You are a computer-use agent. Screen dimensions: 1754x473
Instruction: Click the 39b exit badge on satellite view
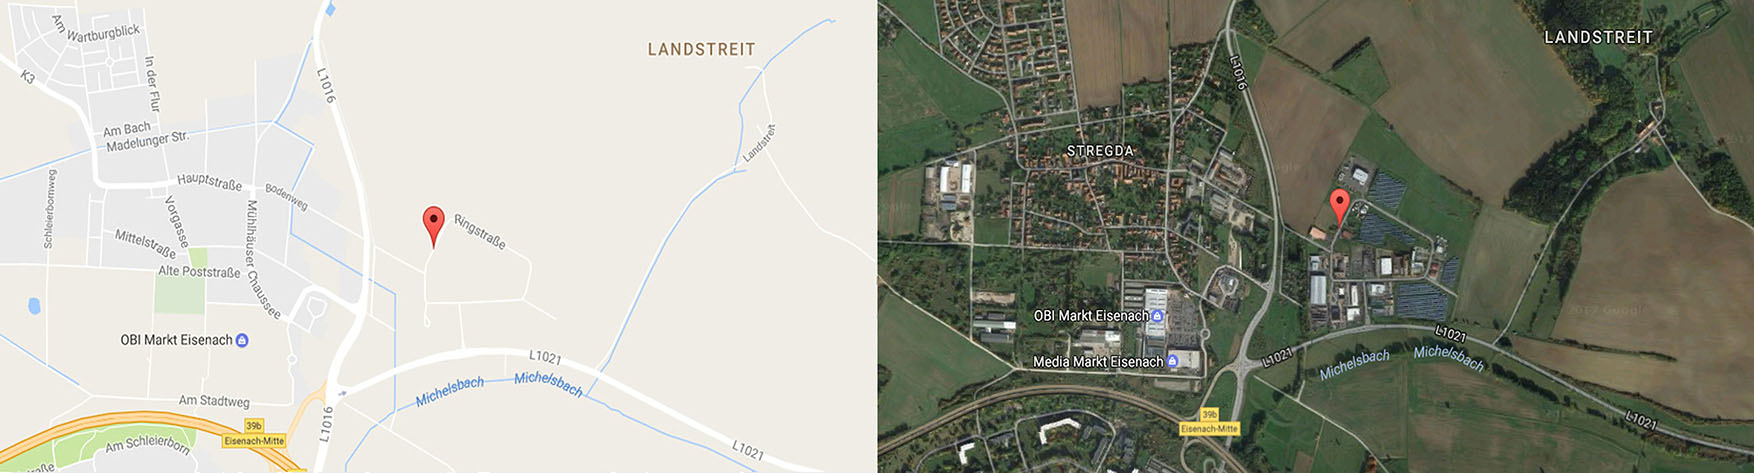1209,415
